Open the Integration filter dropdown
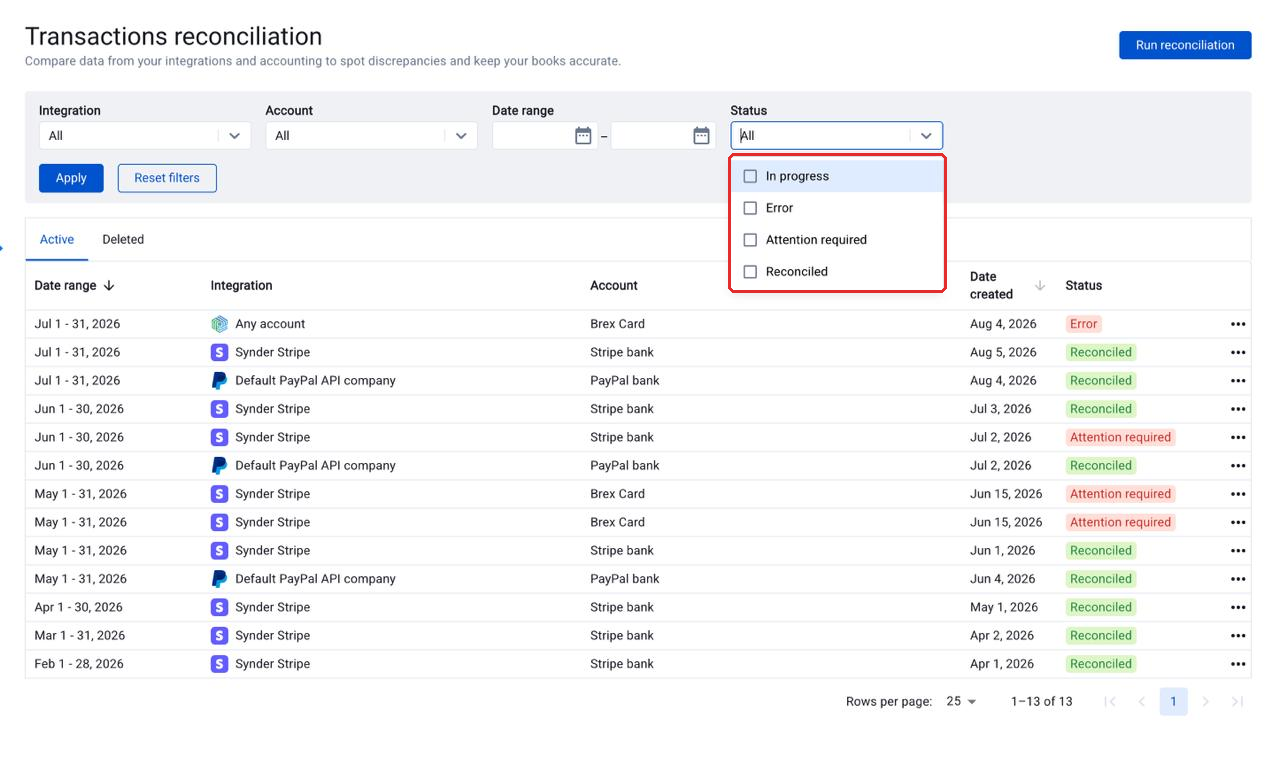 point(145,136)
